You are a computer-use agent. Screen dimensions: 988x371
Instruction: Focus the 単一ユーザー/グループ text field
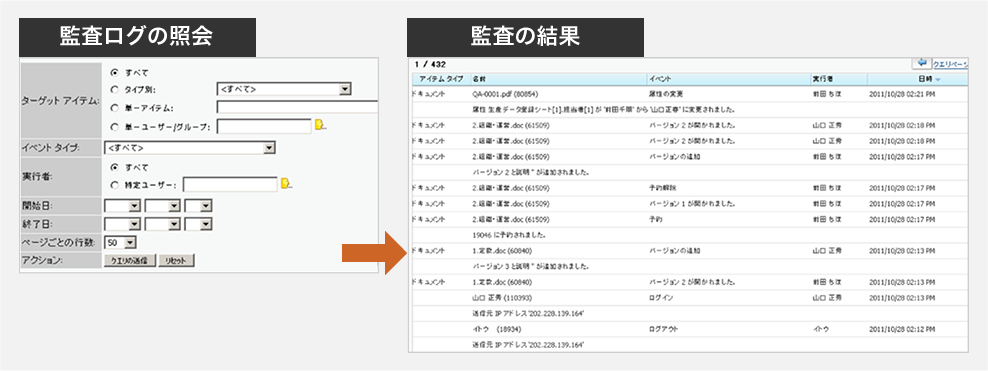pyautogui.click(x=264, y=127)
